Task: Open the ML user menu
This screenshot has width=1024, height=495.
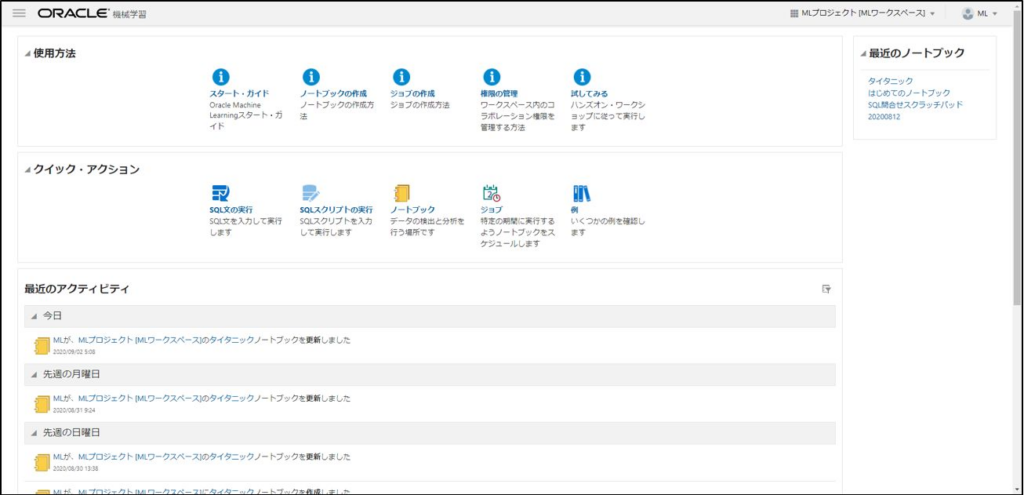Action: point(979,13)
